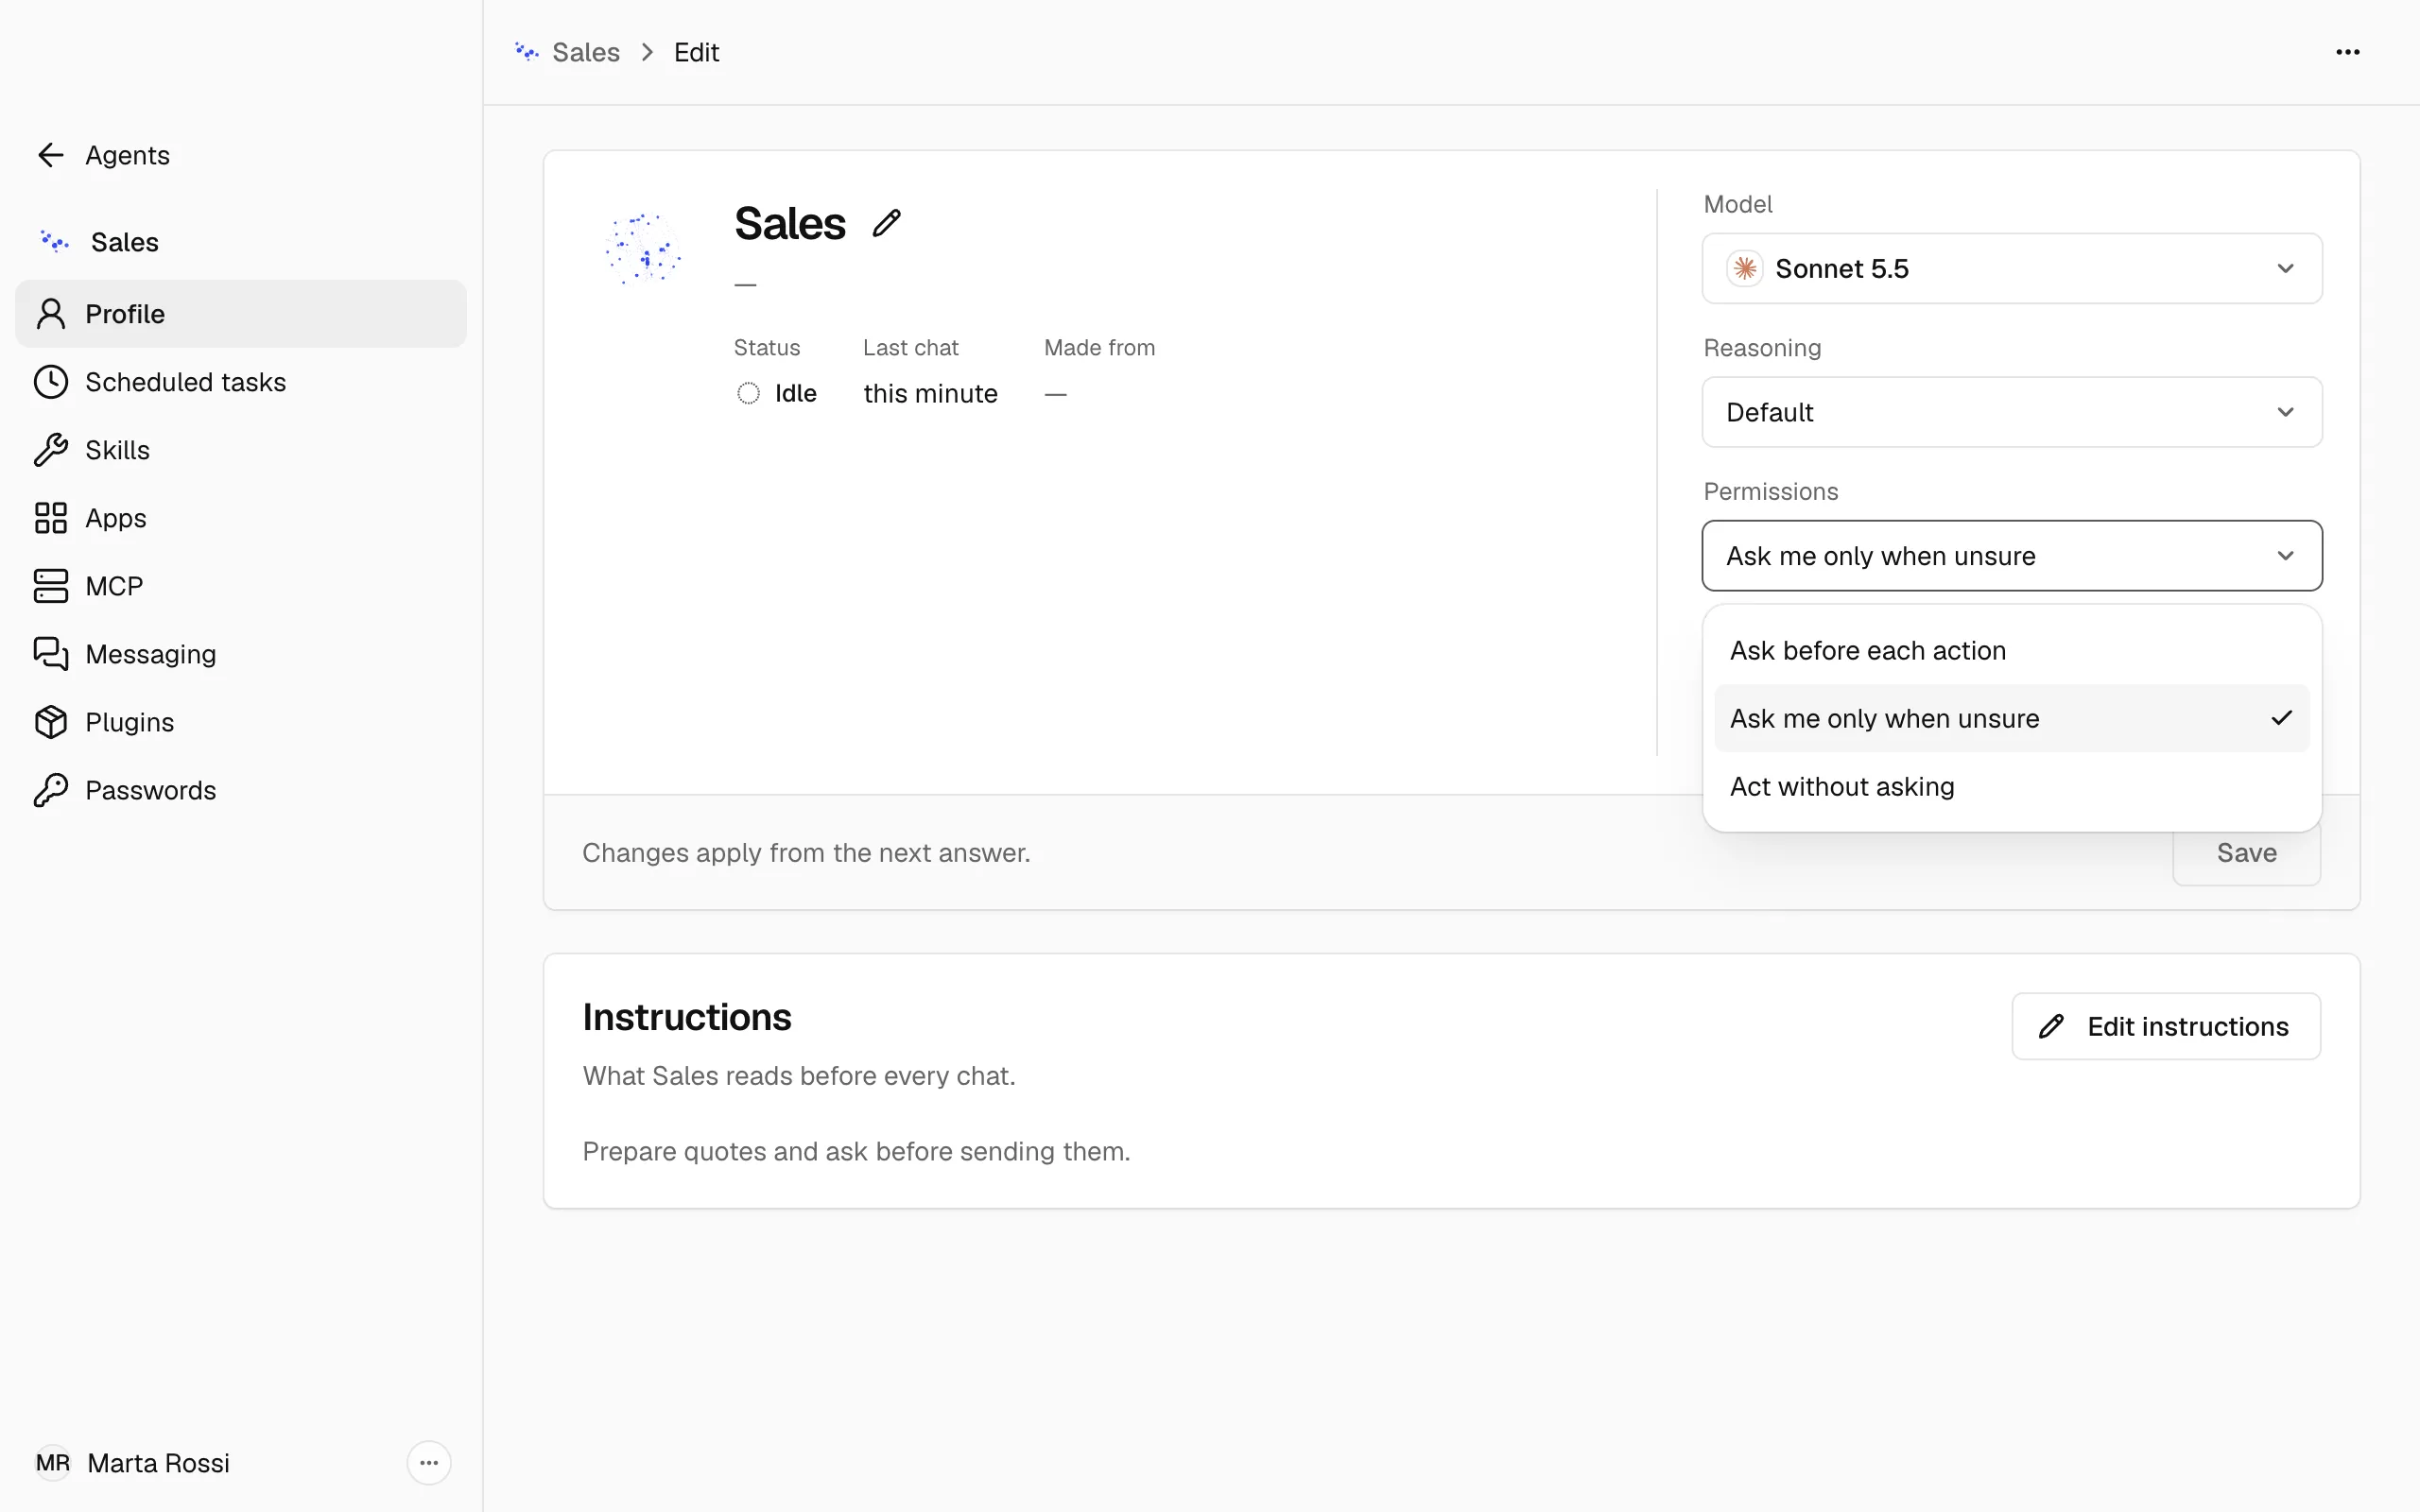Click the Sales agent icon in sidebar
The height and width of the screenshot is (1512, 2420).
tap(54, 242)
